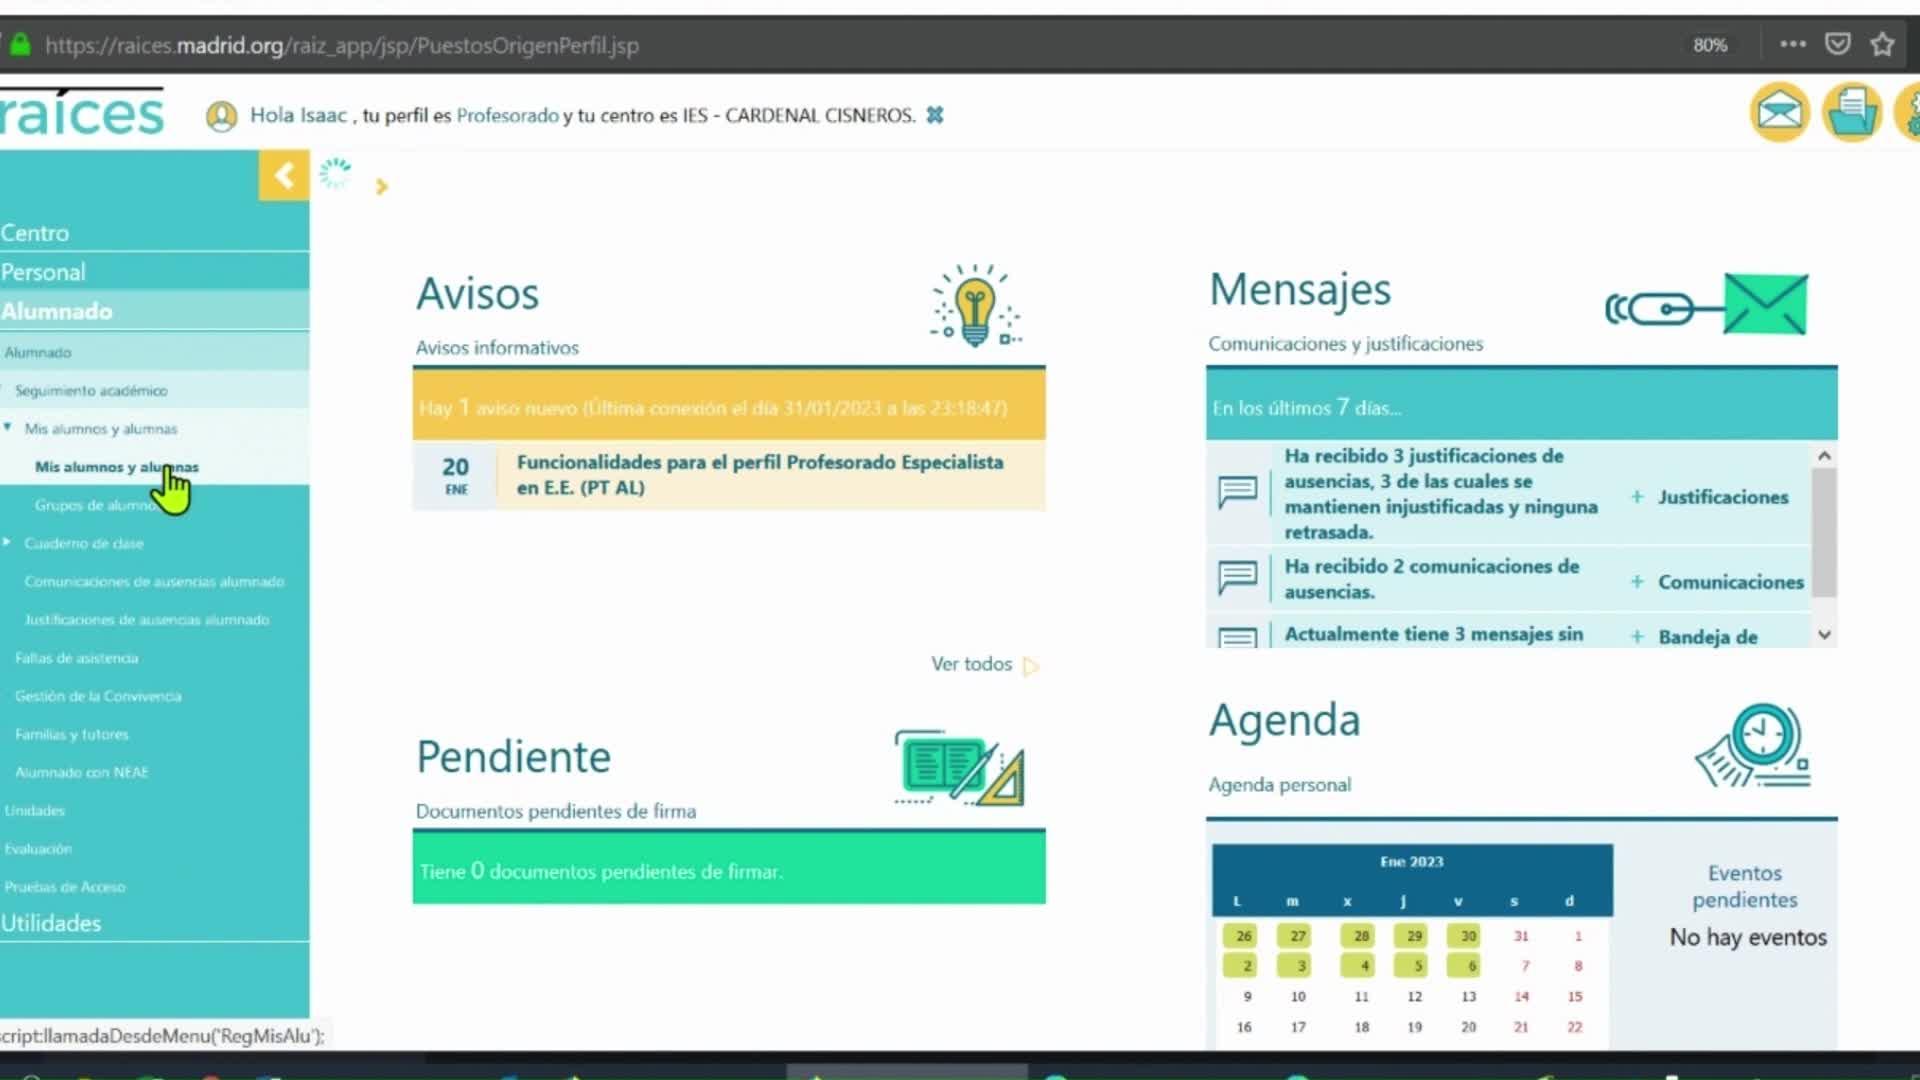The width and height of the screenshot is (1920, 1080).
Task: Click the Mensajes green envelope icon
Action: 1765,304
